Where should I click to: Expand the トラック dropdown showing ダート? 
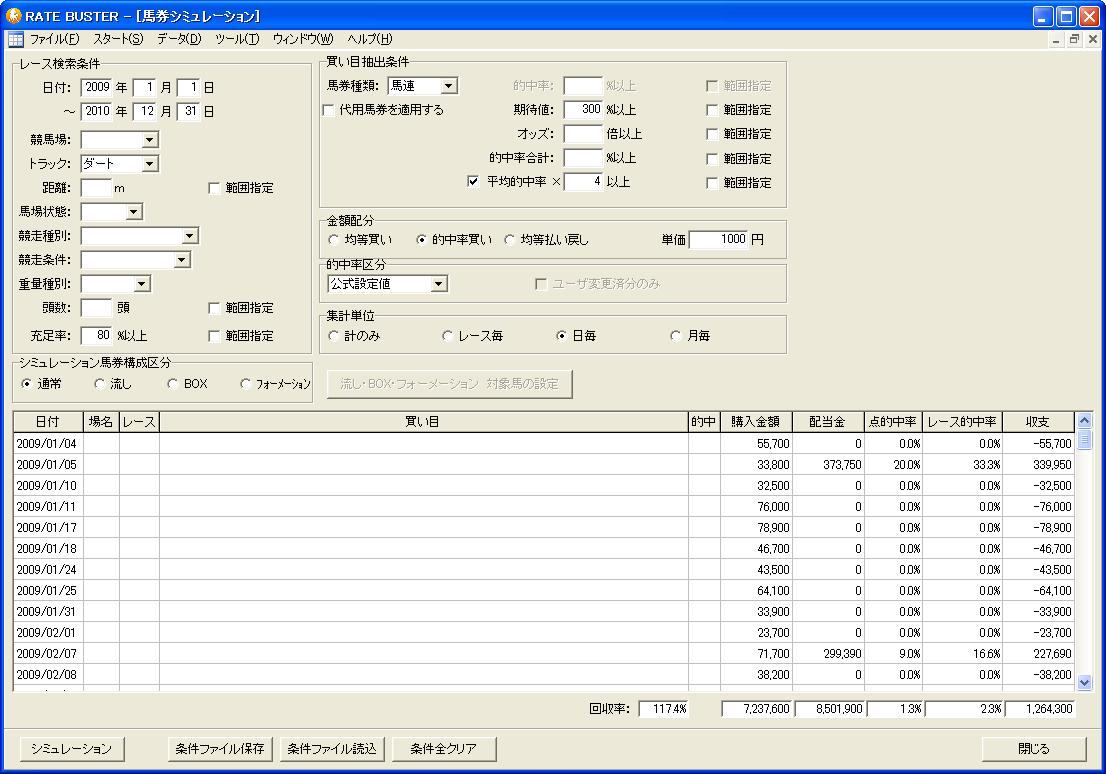[x=150, y=164]
